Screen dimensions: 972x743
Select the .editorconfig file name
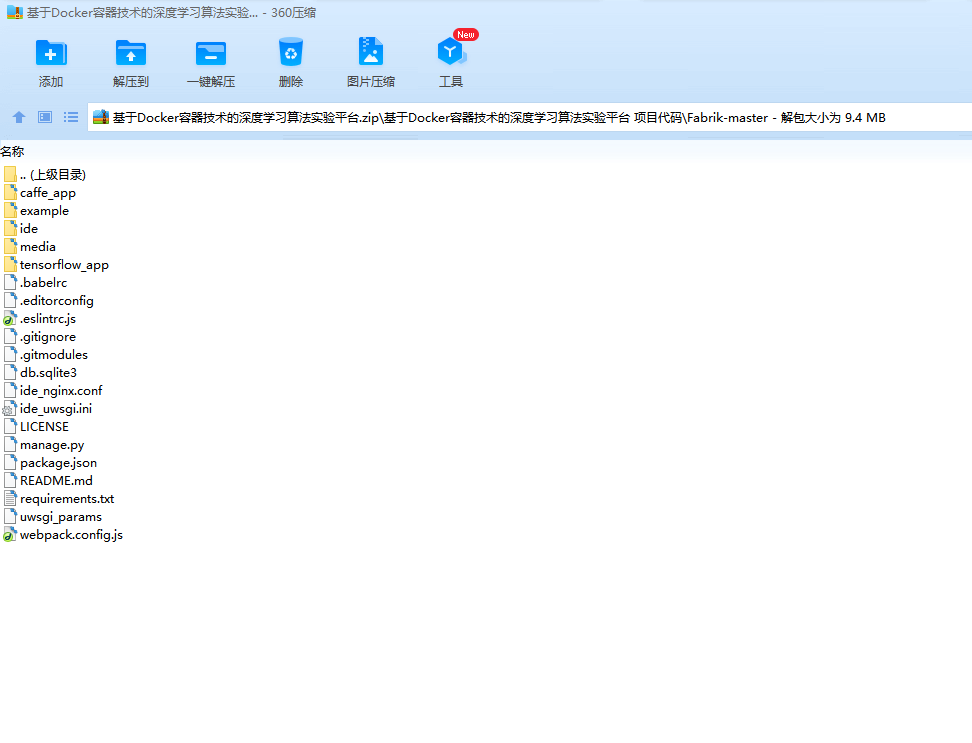click(x=56, y=301)
